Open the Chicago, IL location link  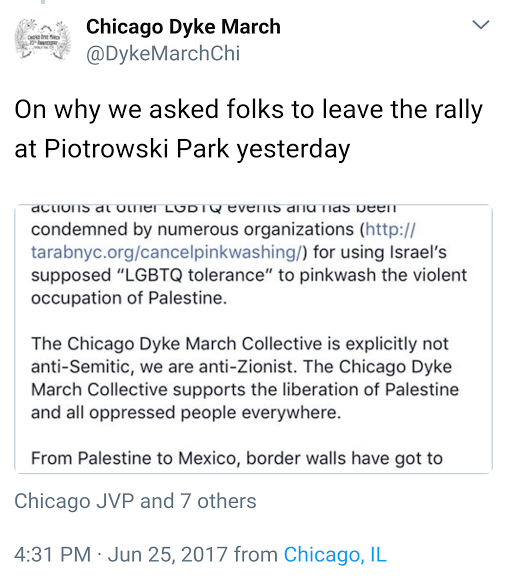coord(335,555)
